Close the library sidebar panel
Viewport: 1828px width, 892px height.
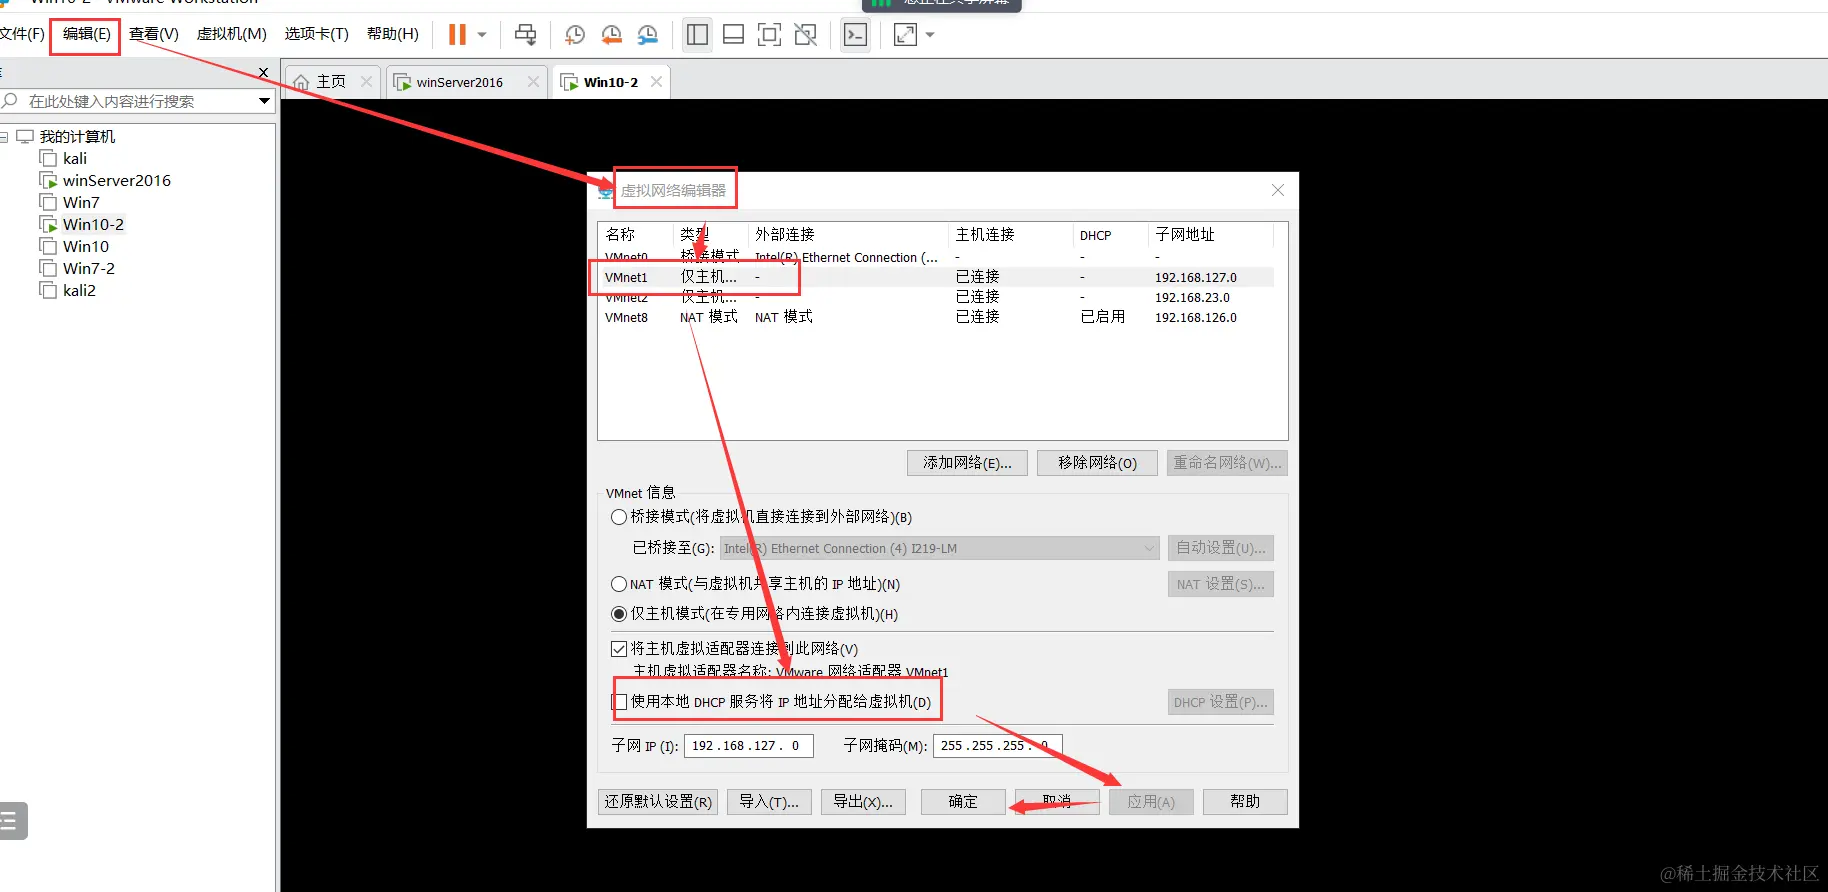[x=263, y=73]
